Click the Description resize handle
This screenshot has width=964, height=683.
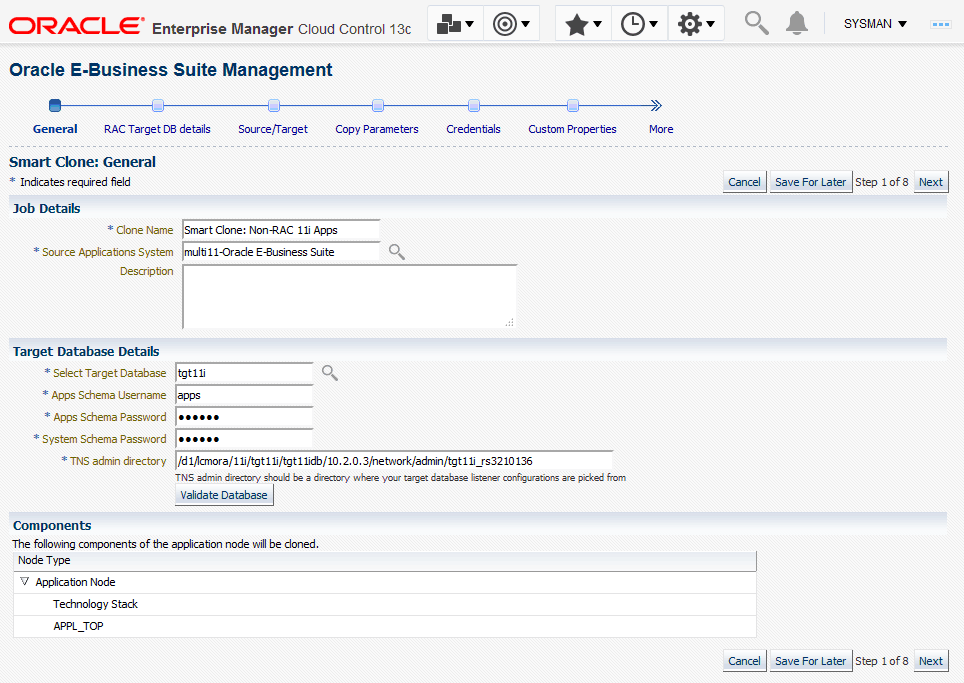coord(510,322)
